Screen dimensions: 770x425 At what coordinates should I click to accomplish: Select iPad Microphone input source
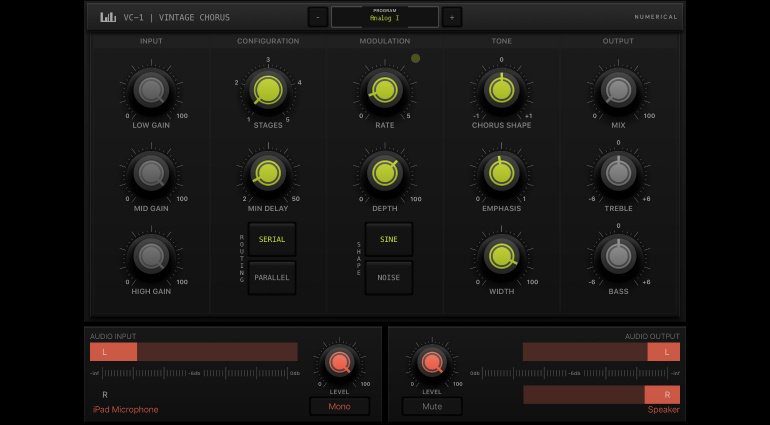click(x=124, y=409)
